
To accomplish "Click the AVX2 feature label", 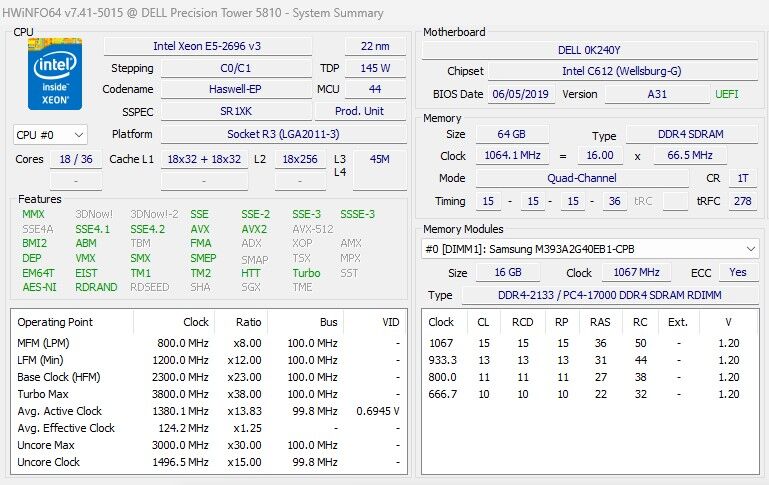I will pos(254,229).
